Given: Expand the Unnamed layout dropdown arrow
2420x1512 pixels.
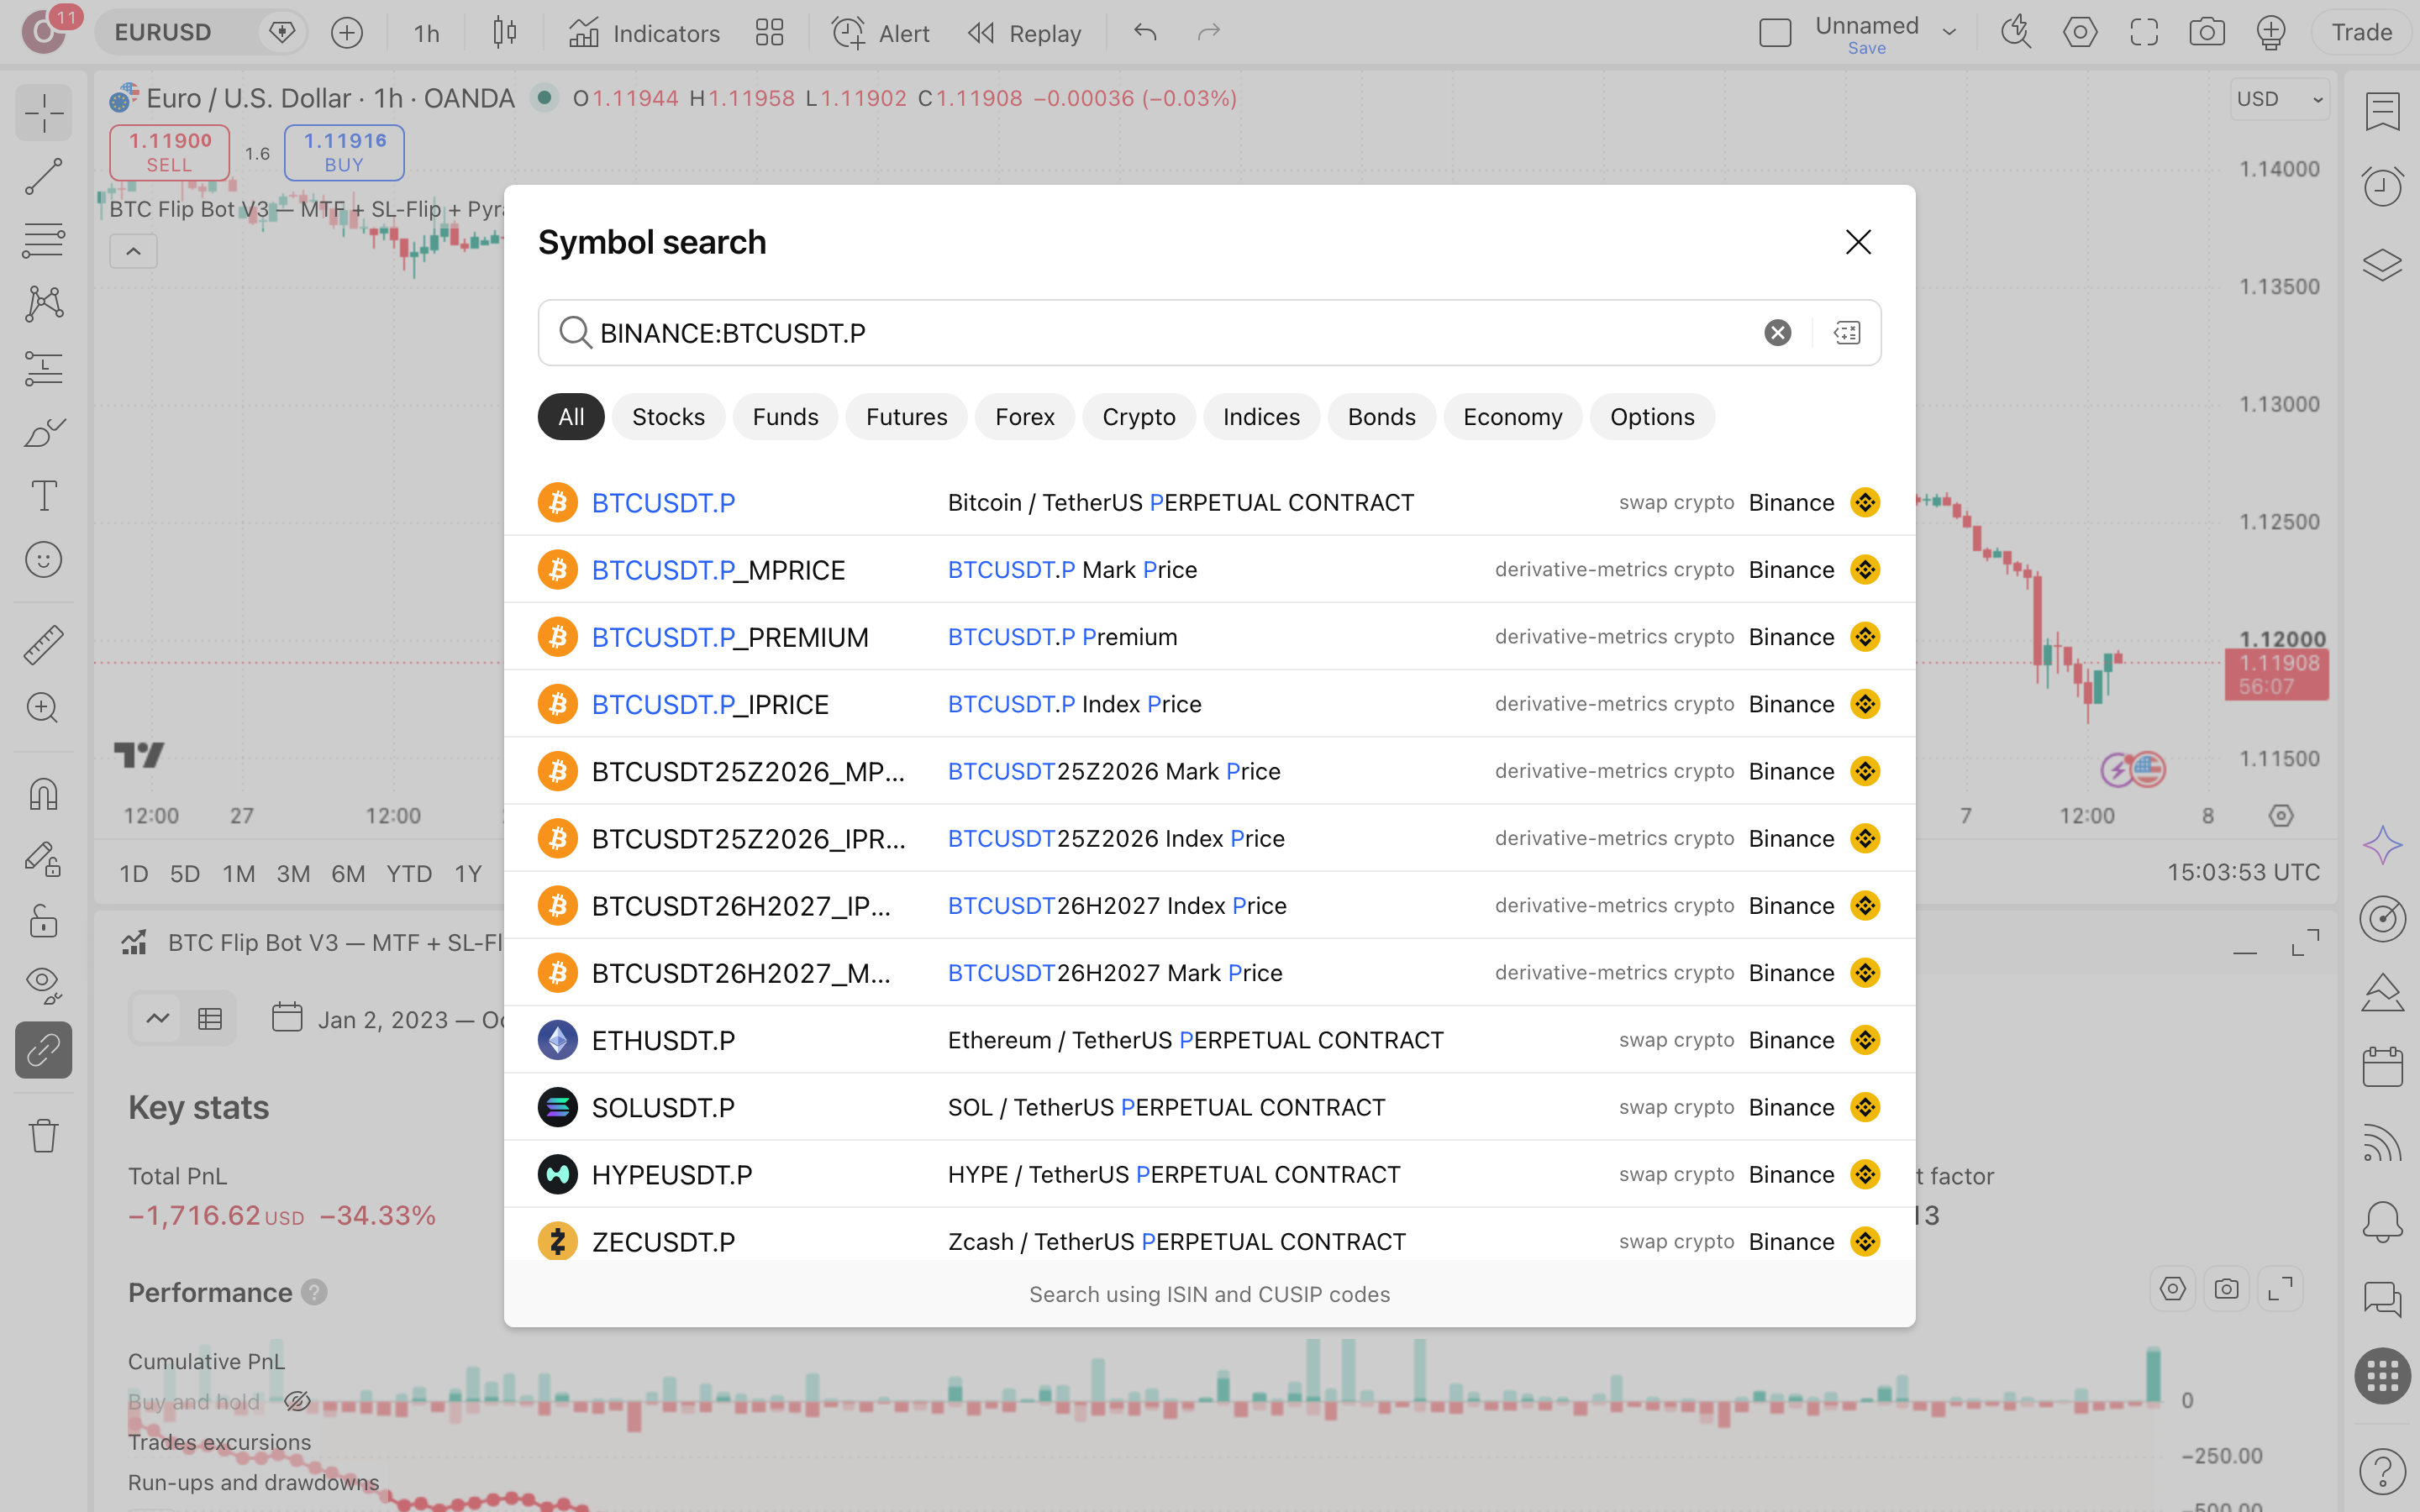Looking at the screenshot, I should [1949, 33].
